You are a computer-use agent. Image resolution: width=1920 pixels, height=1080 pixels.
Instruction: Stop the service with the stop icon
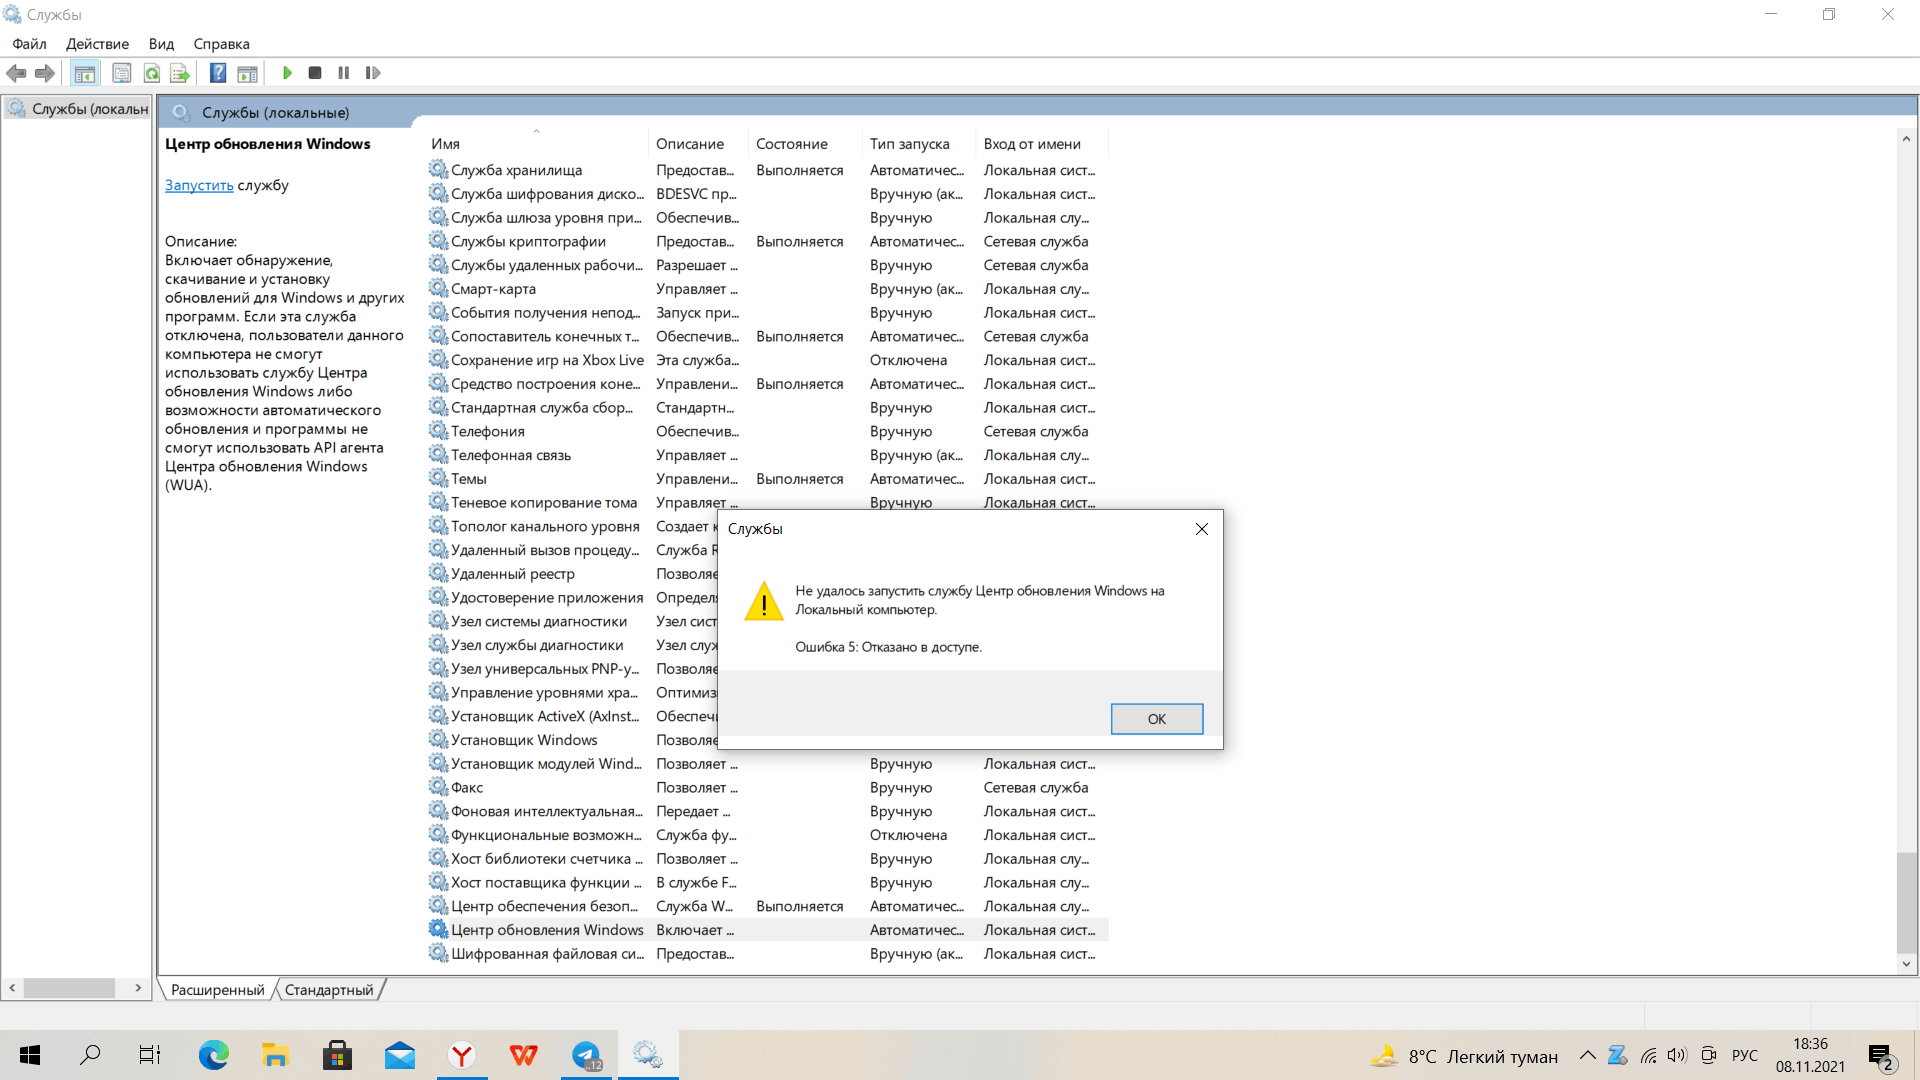(315, 73)
